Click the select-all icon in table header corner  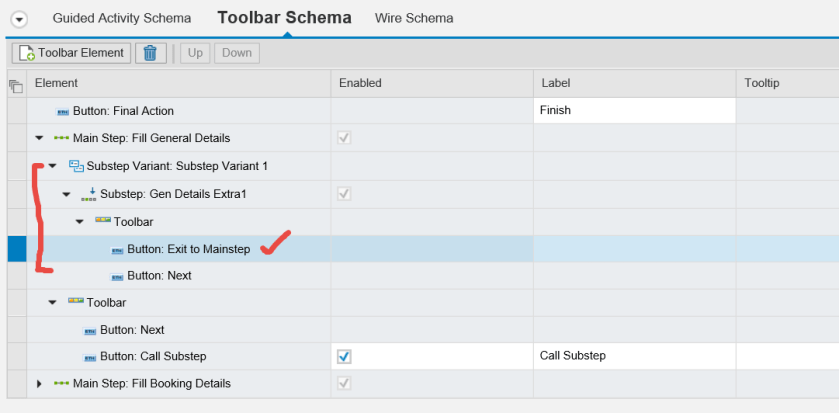coord(16,85)
